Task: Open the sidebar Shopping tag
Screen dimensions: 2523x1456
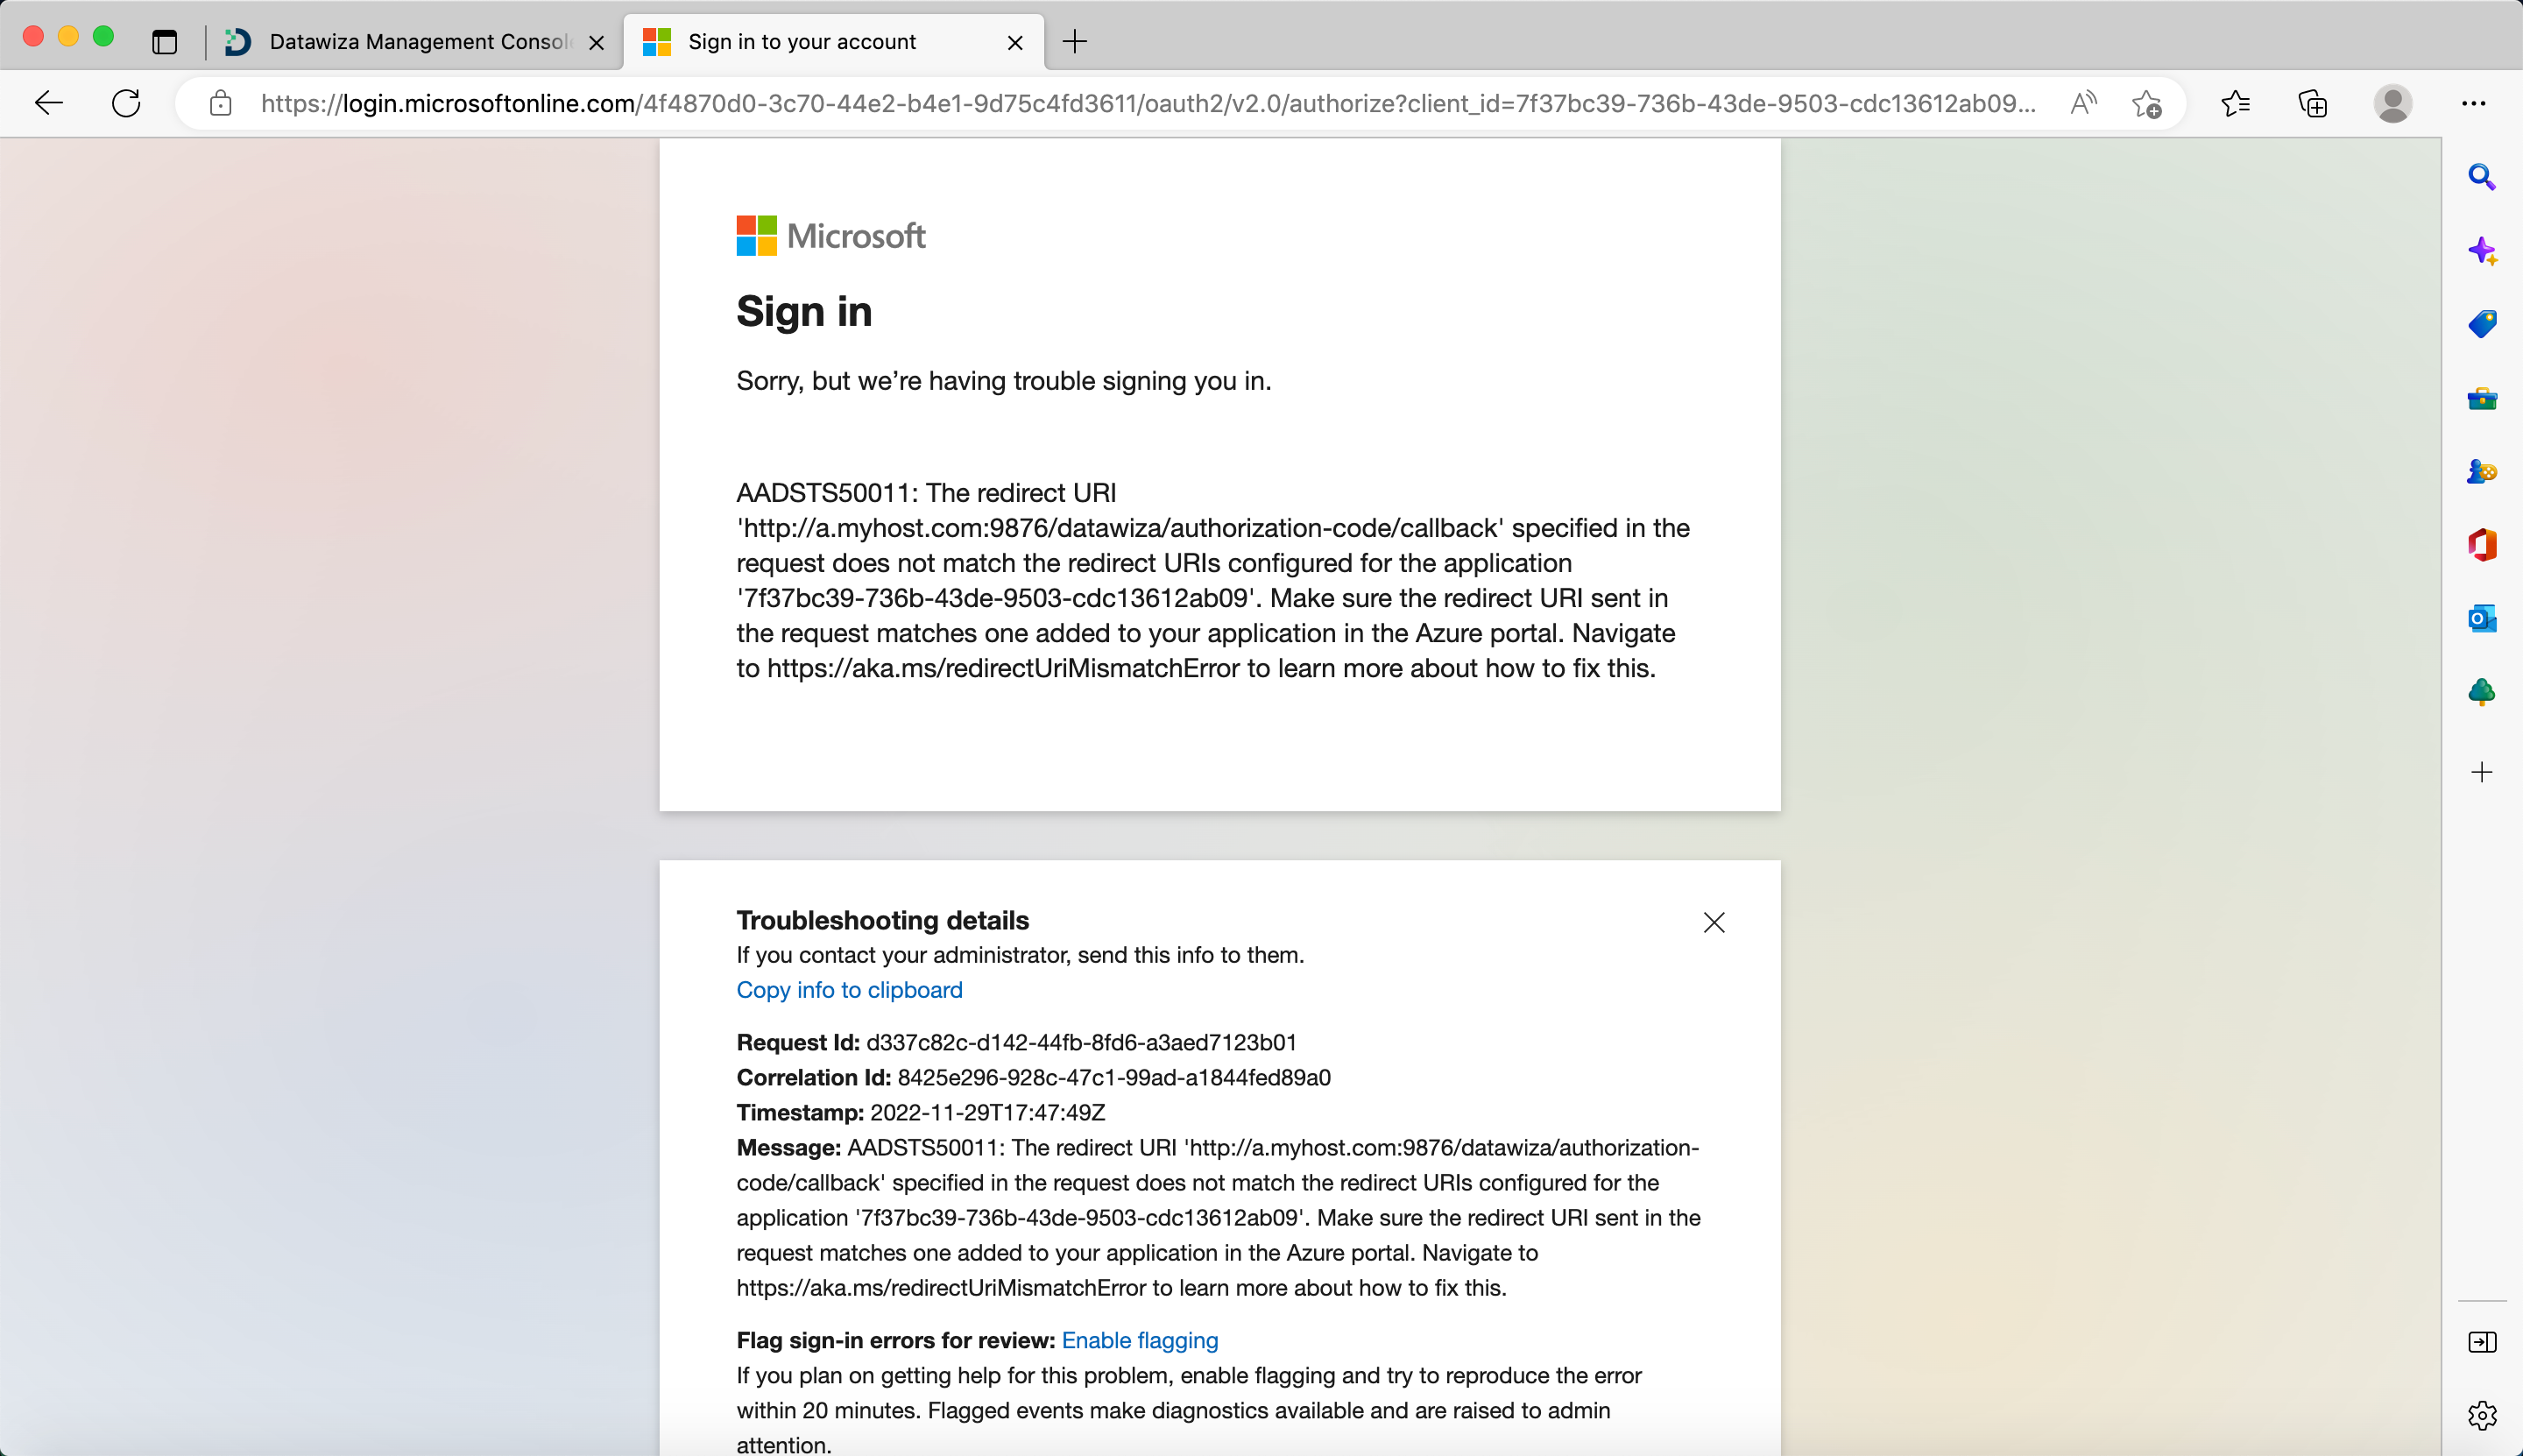Action: (x=2482, y=324)
